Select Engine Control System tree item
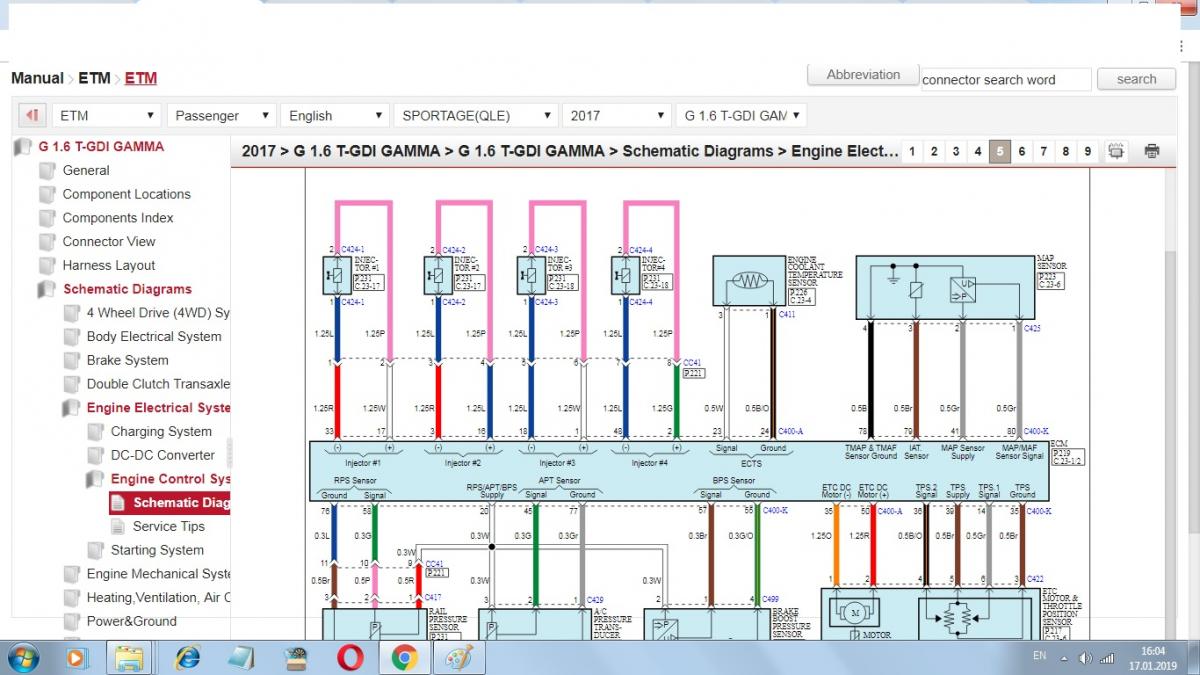This screenshot has width=1200, height=675. (171, 479)
